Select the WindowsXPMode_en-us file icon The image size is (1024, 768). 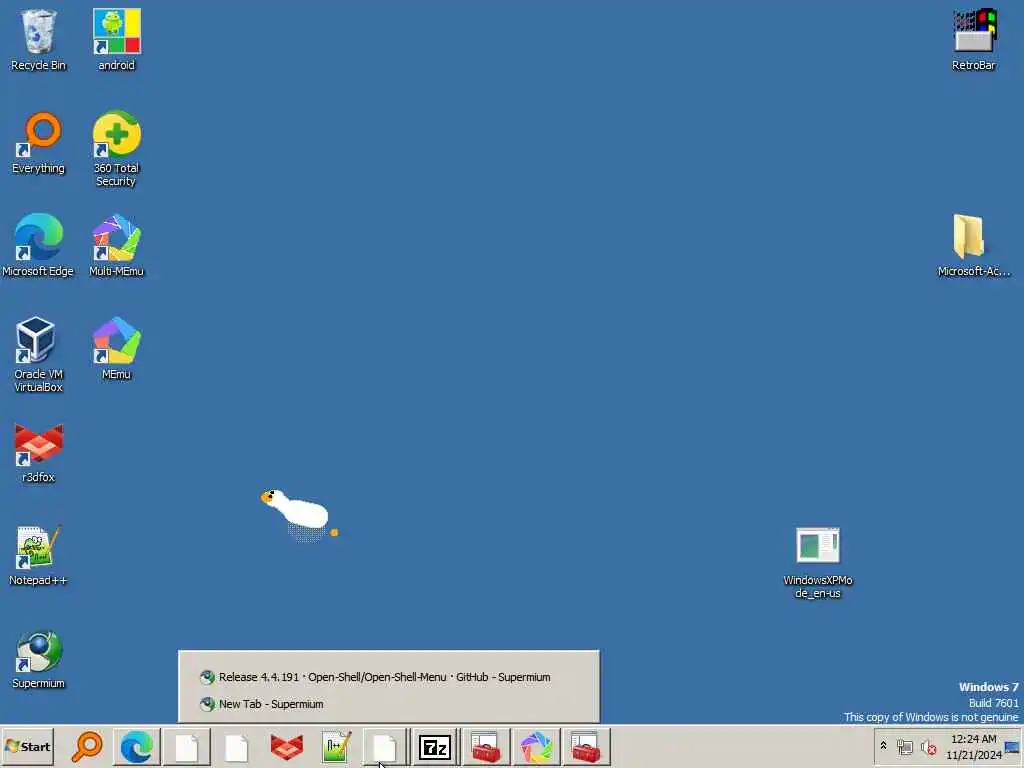point(818,563)
